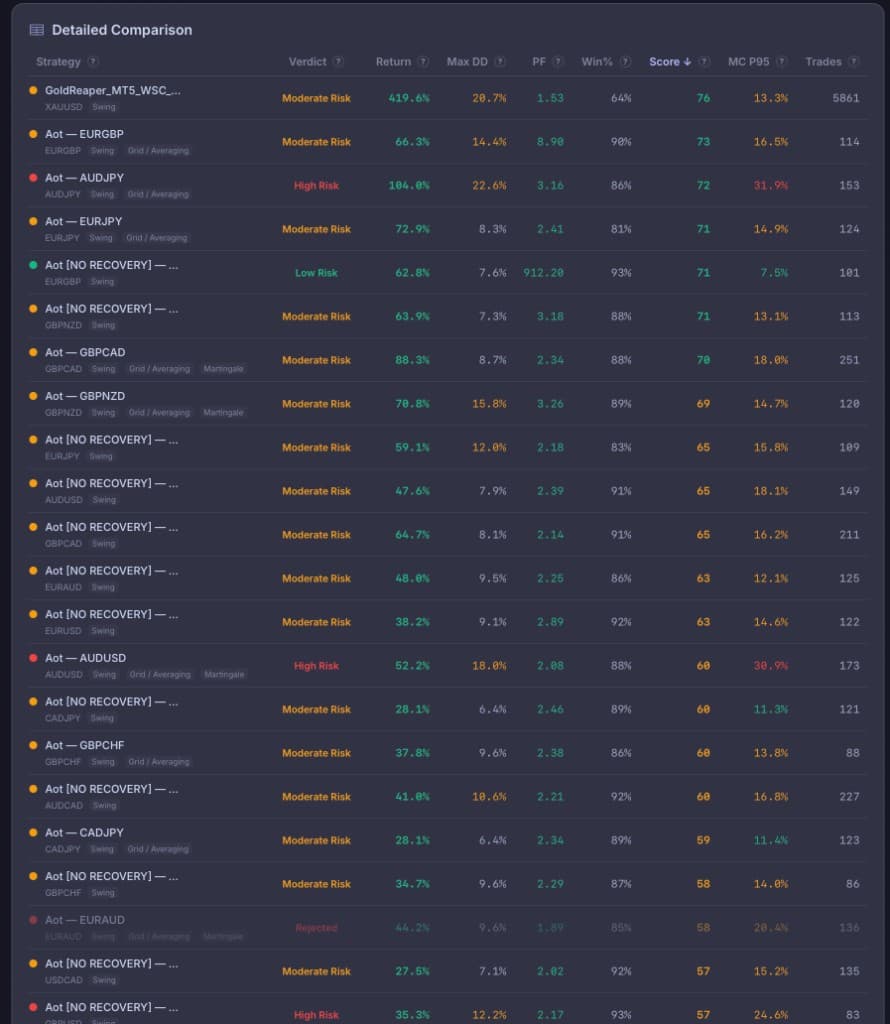Click the score 76 cell
This screenshot has height=1024, width=890.
pos(703,98)
